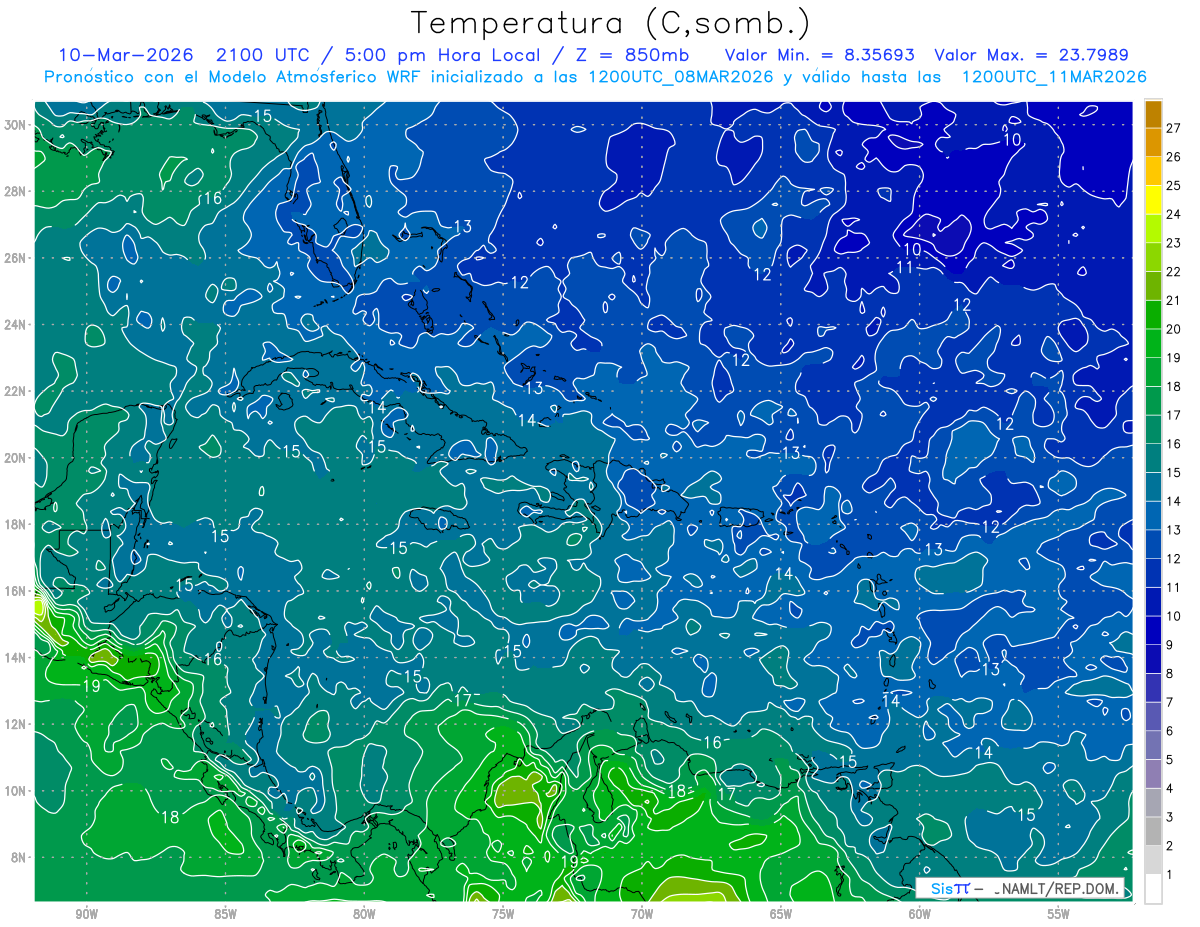Click the "80W" longitude axis label
Viewport: 1200px width, 927px height.
[364, 915]
